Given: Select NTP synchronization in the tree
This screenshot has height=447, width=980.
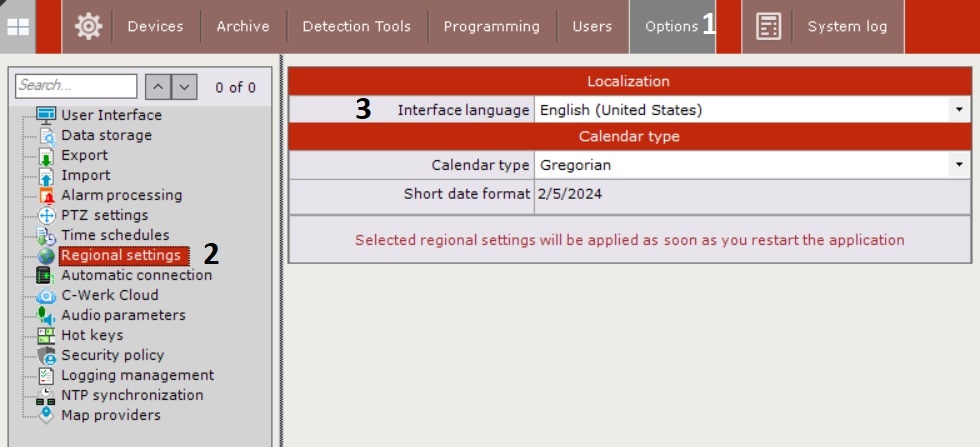Looking at the screenshot, I should point(132,395).
